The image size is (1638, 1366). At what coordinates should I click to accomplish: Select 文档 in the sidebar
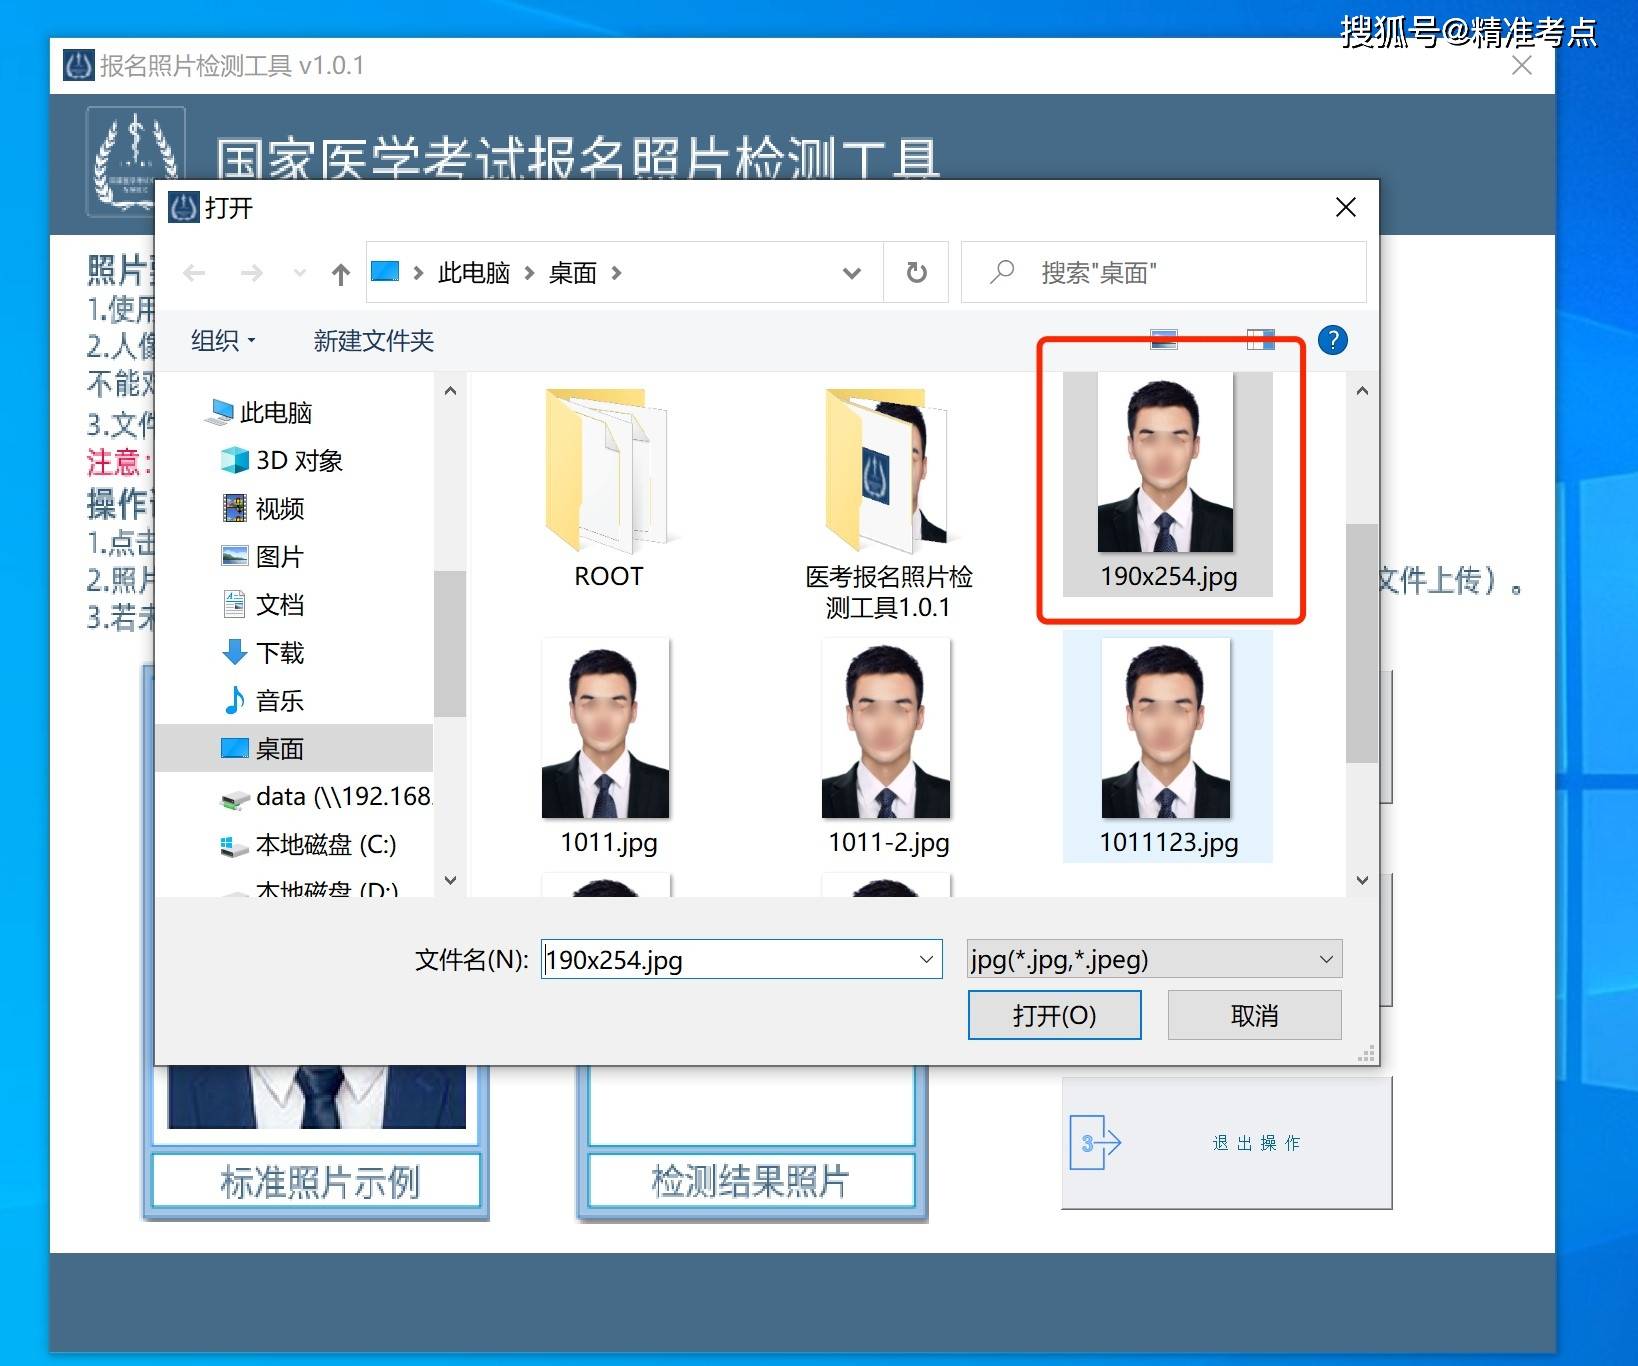(263, 604)
